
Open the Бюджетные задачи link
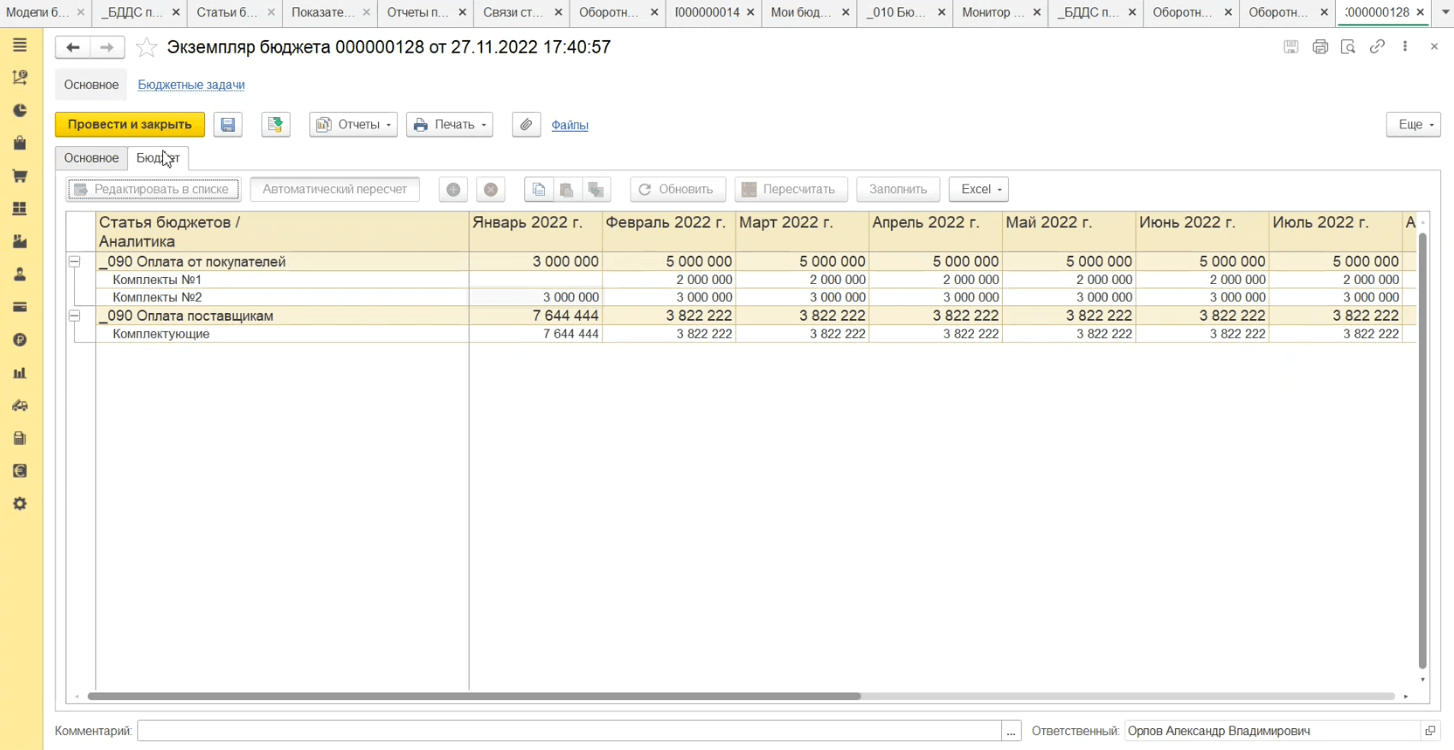click(x=191, y=85)
